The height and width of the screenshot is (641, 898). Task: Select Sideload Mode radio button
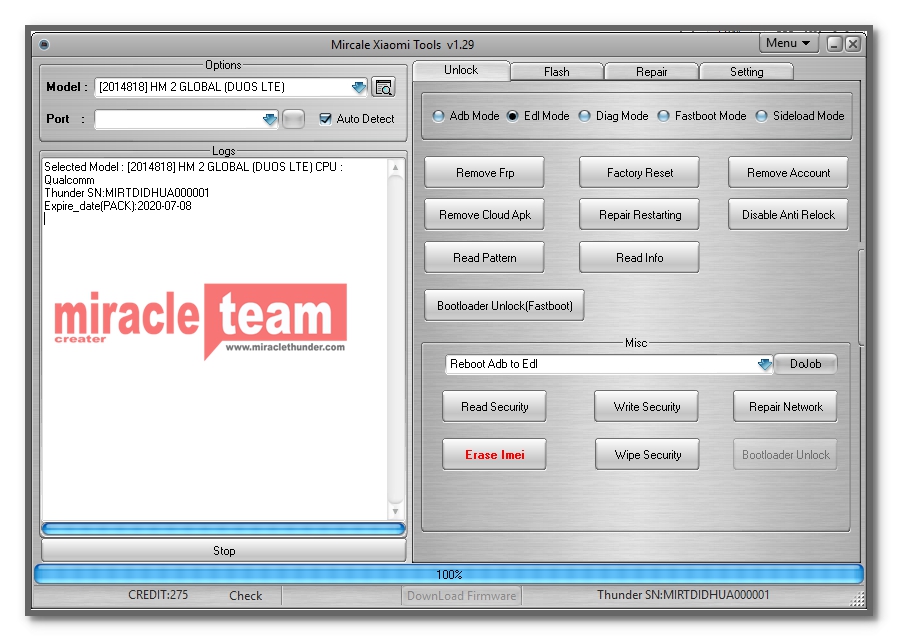click(x=761, y=116)
